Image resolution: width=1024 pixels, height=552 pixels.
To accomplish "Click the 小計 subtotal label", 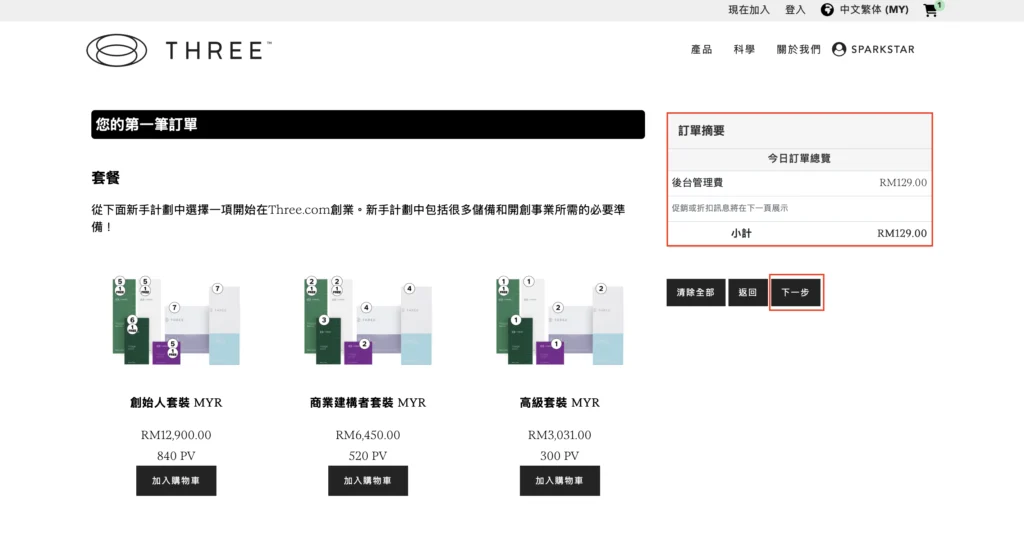I will tap(741, 233).
